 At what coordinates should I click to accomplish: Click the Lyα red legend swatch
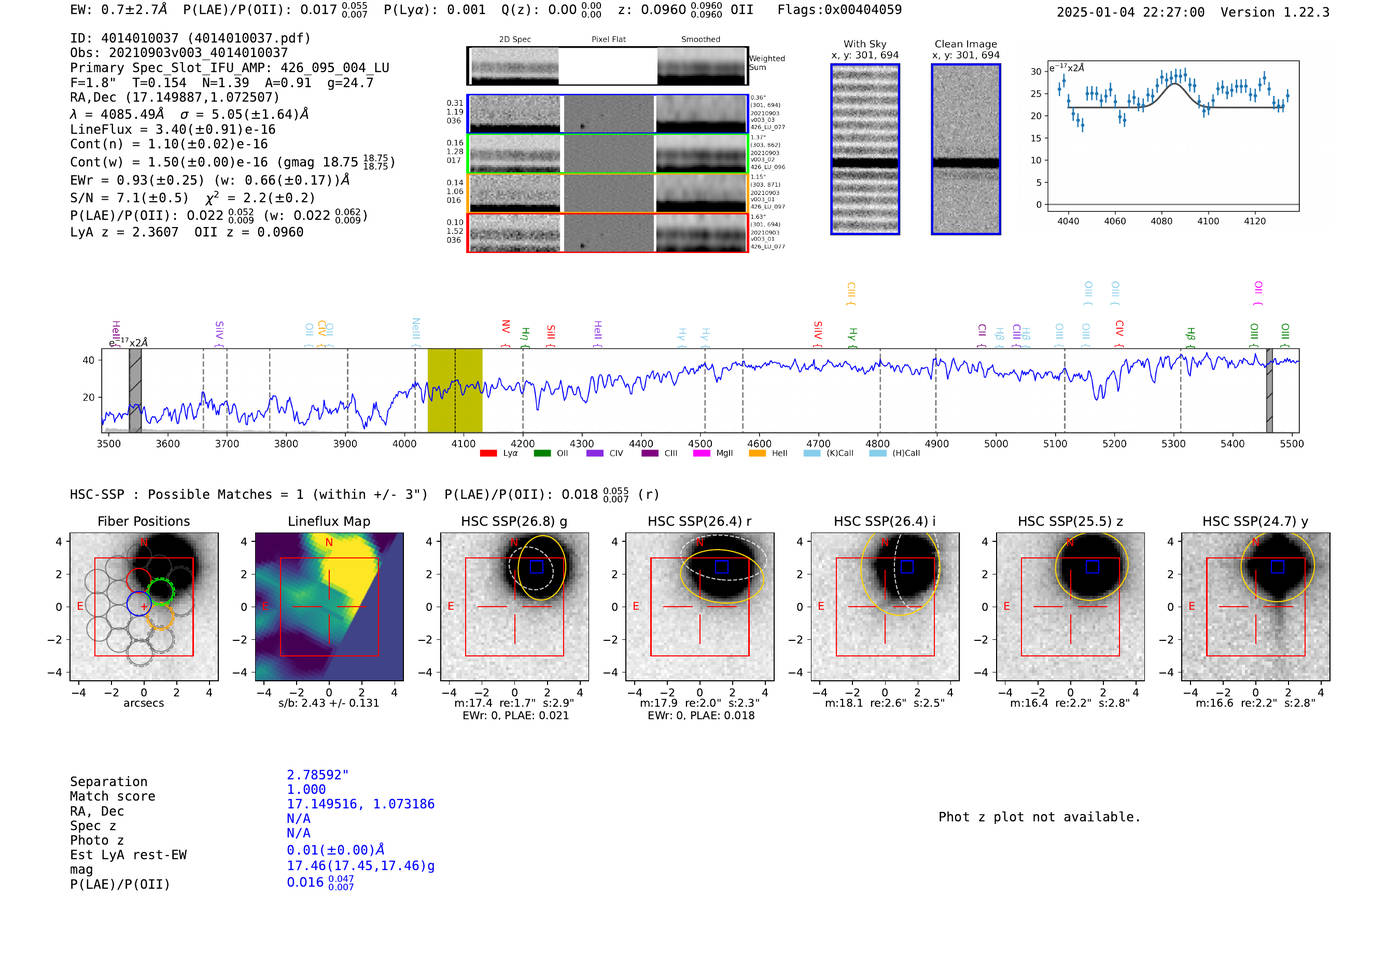click(x=488, y=453)
